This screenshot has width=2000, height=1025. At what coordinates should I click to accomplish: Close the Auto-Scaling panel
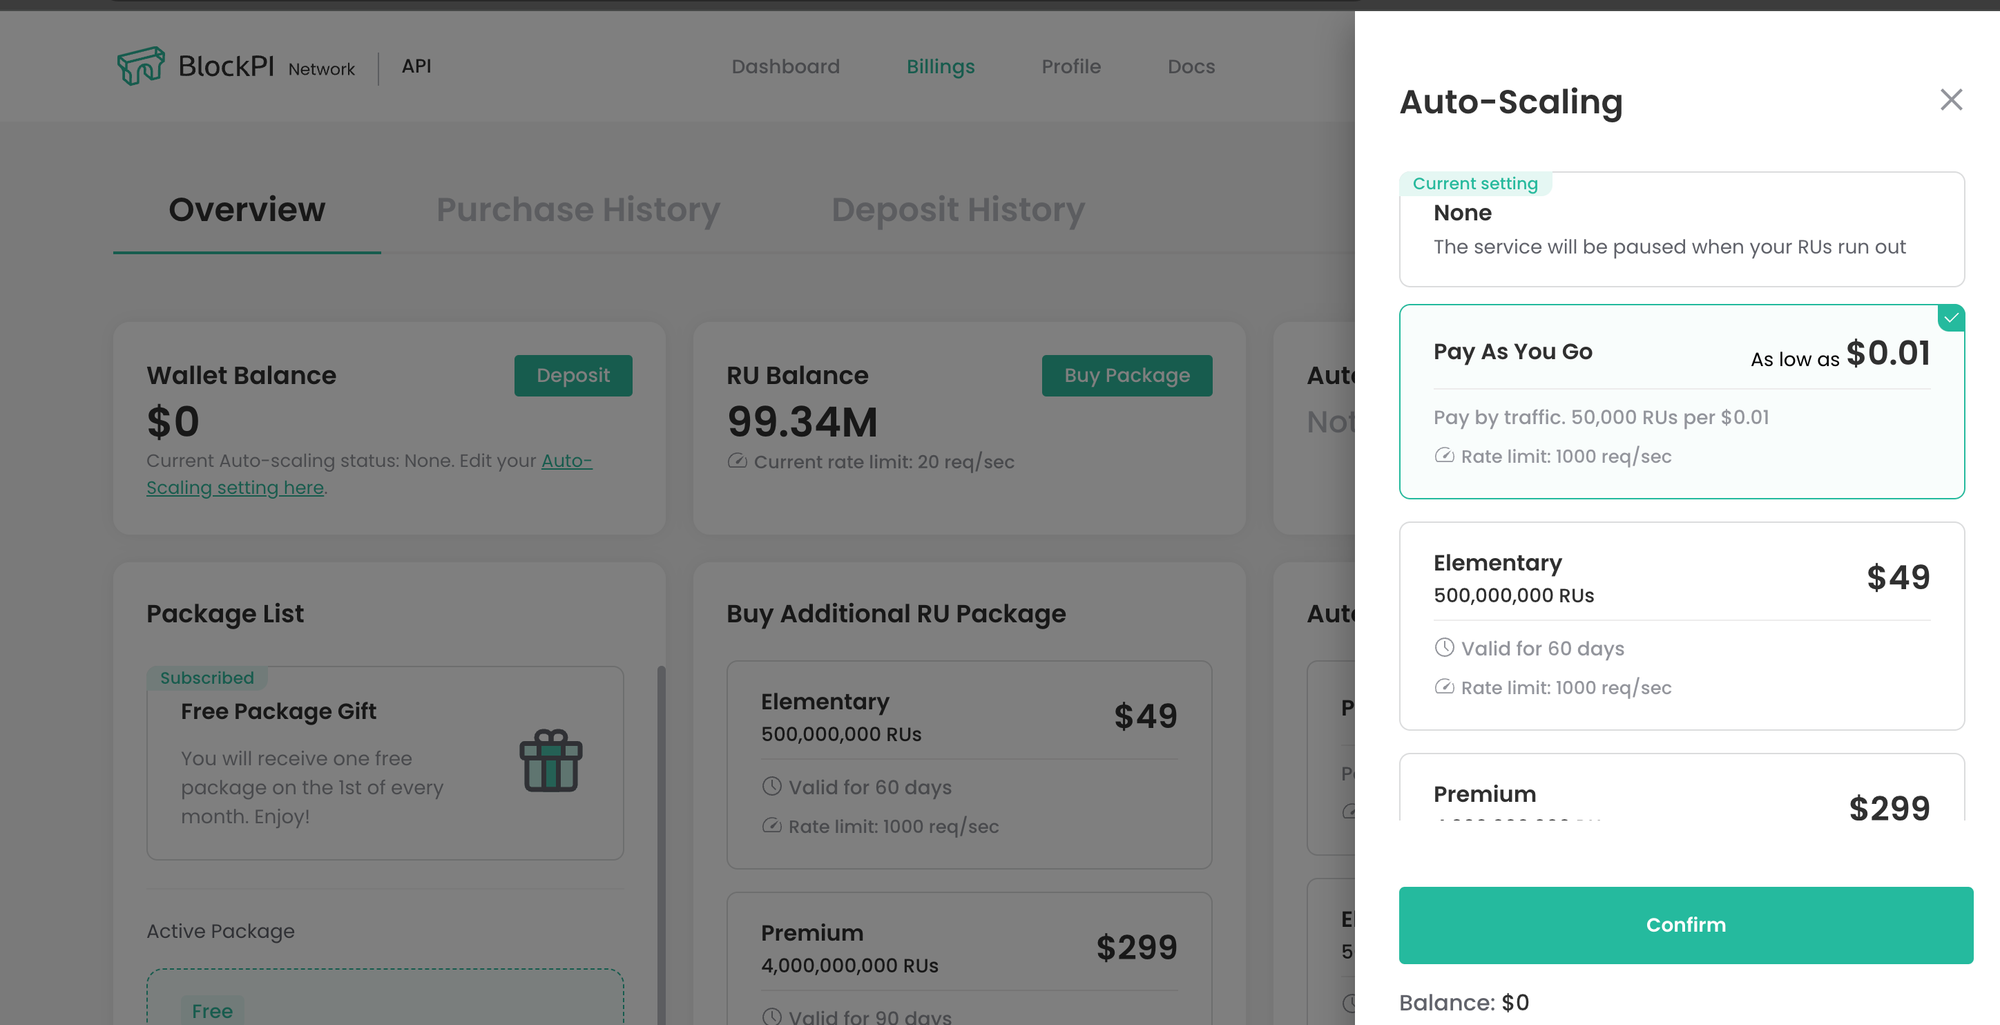[1950, 100]
